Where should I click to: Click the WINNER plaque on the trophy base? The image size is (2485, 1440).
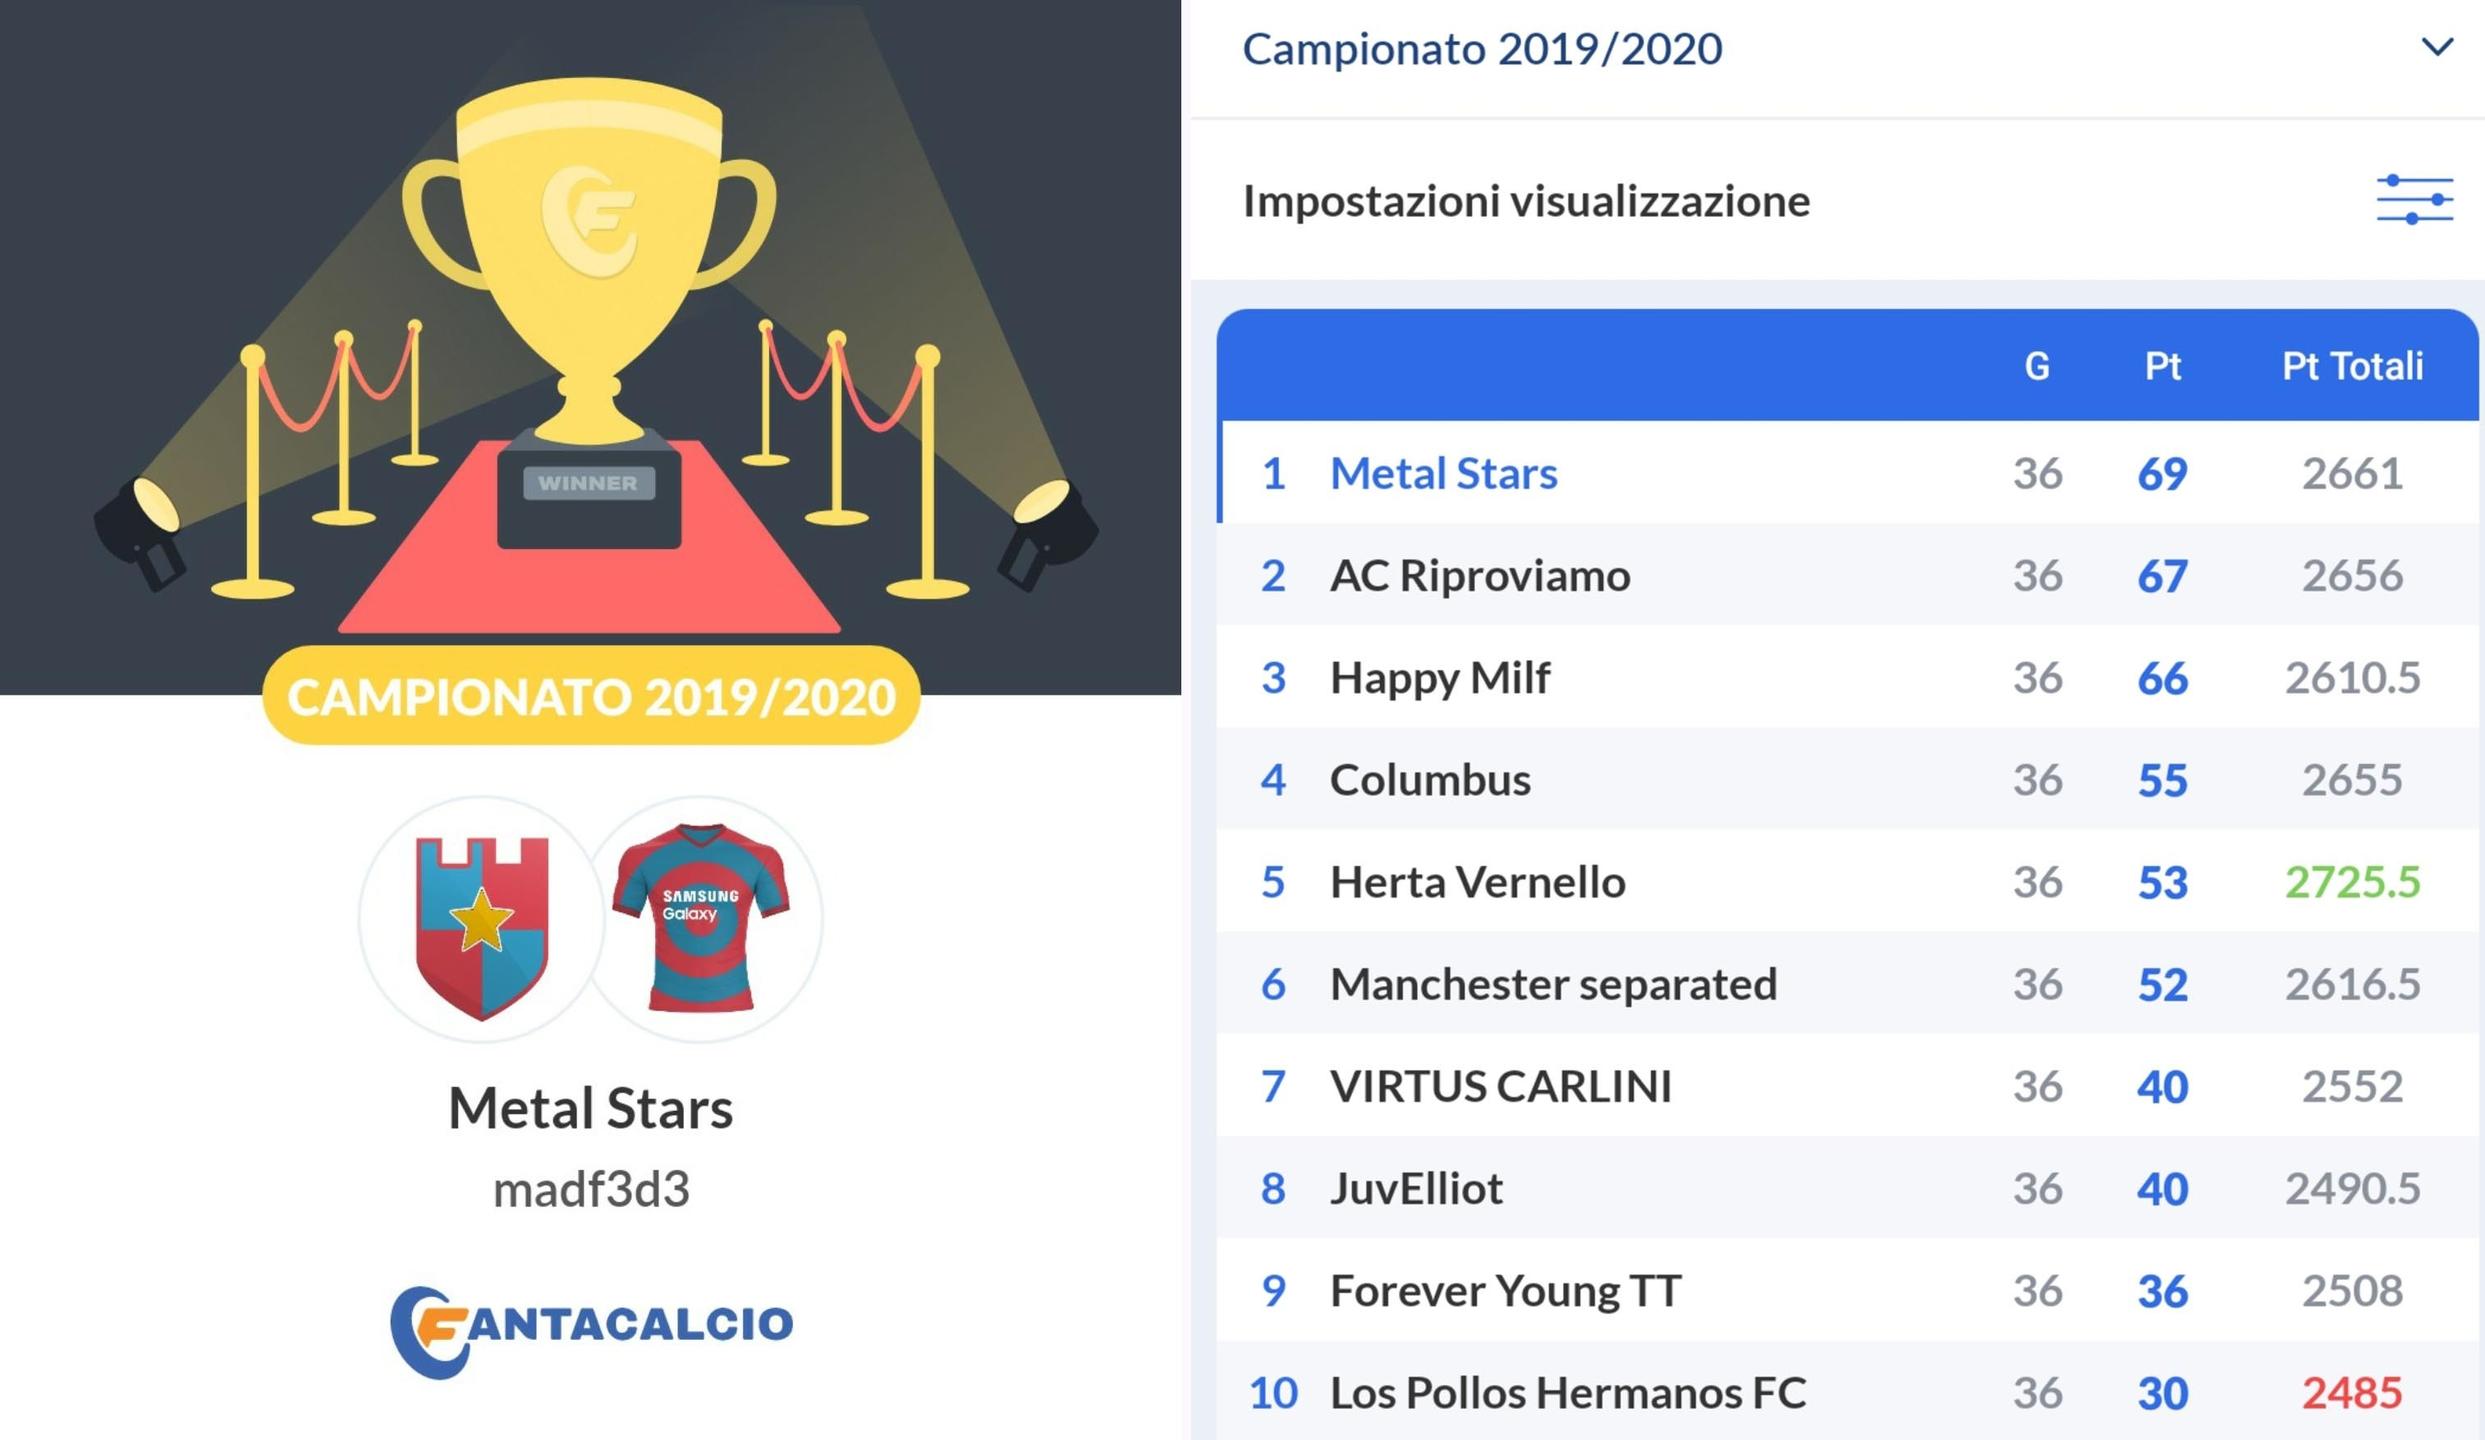pyautogui.click(x=588, y=484)
